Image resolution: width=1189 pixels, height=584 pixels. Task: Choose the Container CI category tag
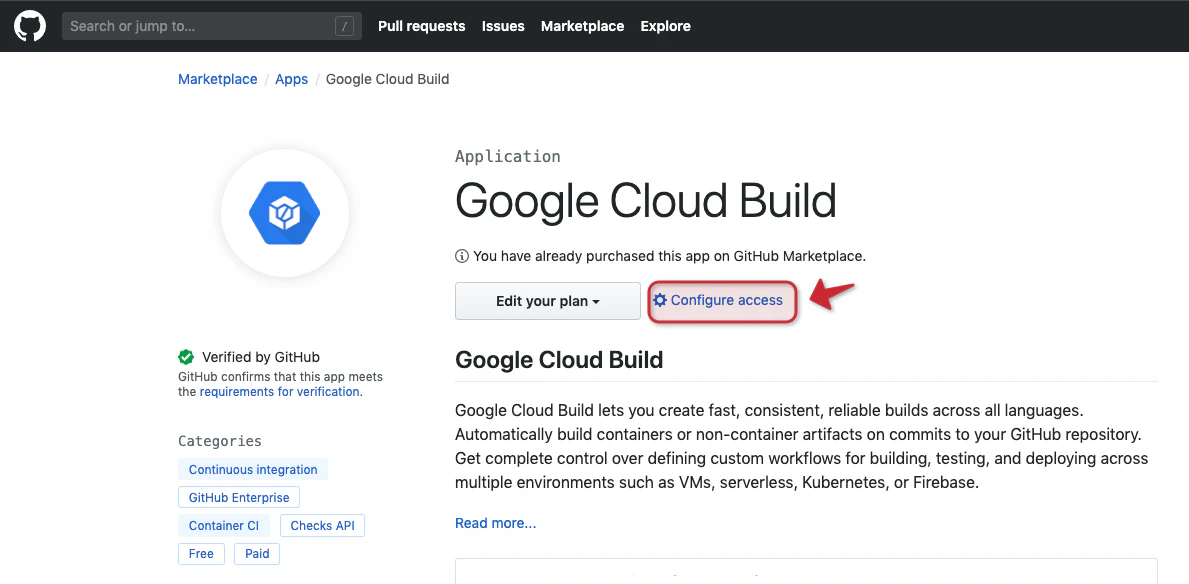[224, 526]
